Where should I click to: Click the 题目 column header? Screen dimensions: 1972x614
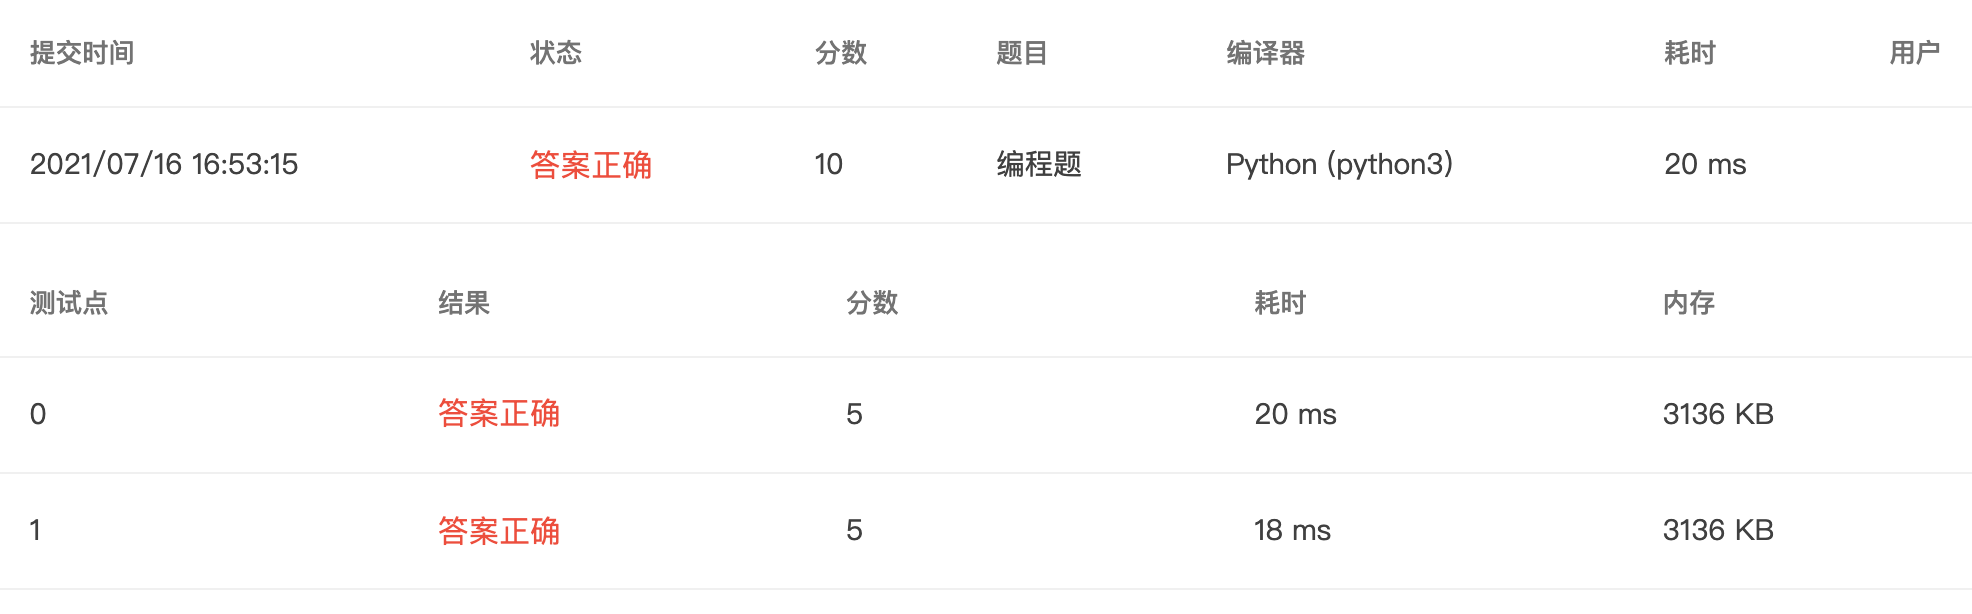click(x=1022, y=53)
